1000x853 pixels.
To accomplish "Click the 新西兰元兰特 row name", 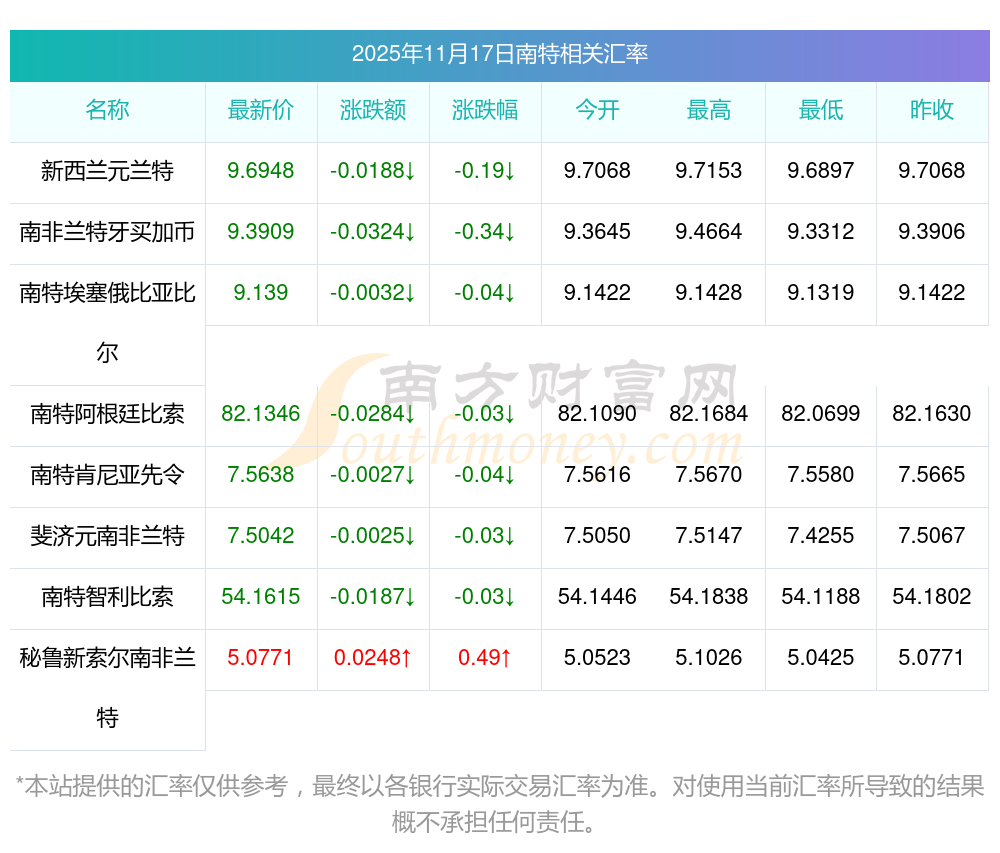I will pyautogui.click(x=107, y=171).
